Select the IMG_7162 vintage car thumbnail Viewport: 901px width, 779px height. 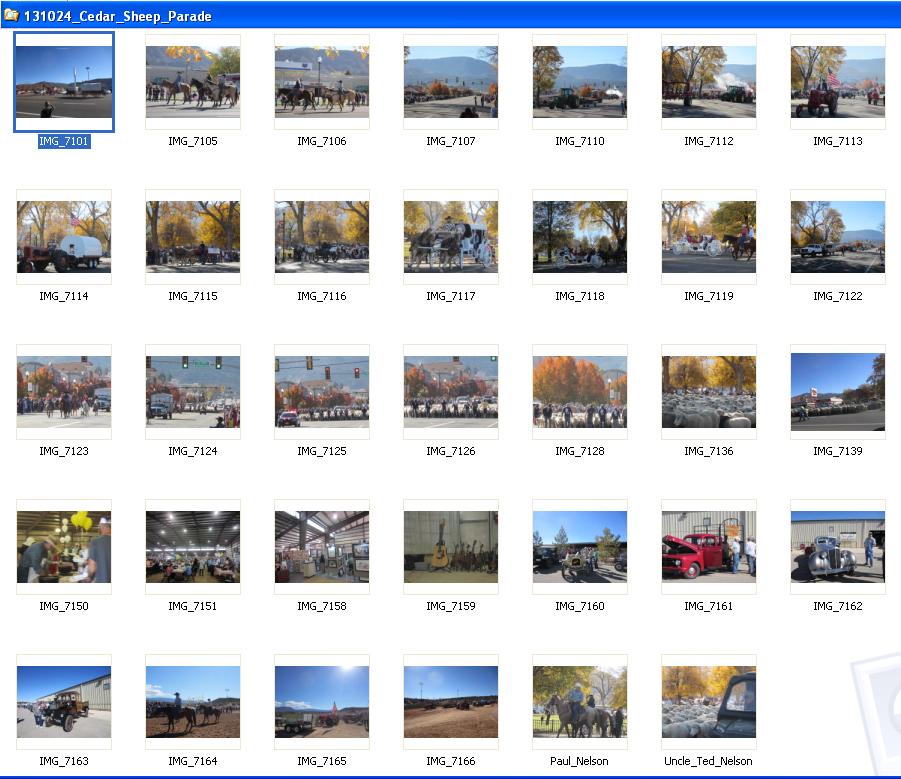pos(838,547)
